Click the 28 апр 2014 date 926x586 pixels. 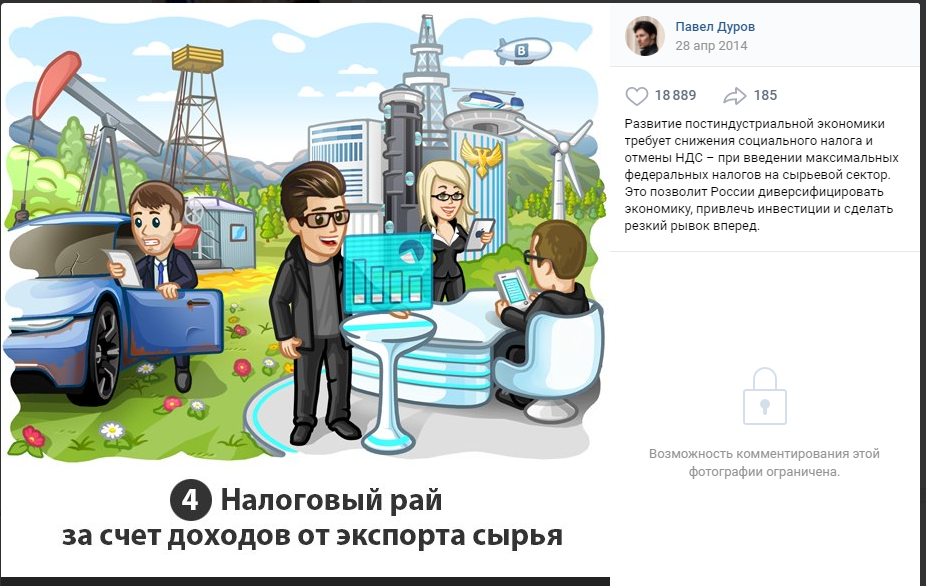711,45
